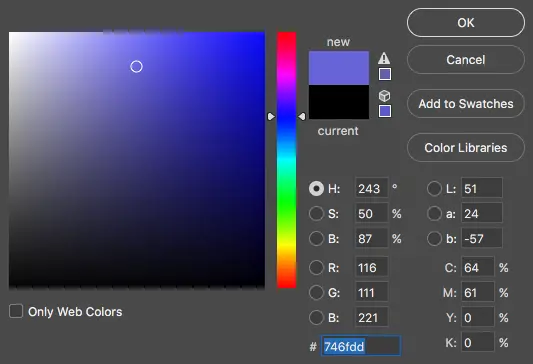Click the not-web-safe cube icon
The image size is (533, 364).
click(384, 96)
